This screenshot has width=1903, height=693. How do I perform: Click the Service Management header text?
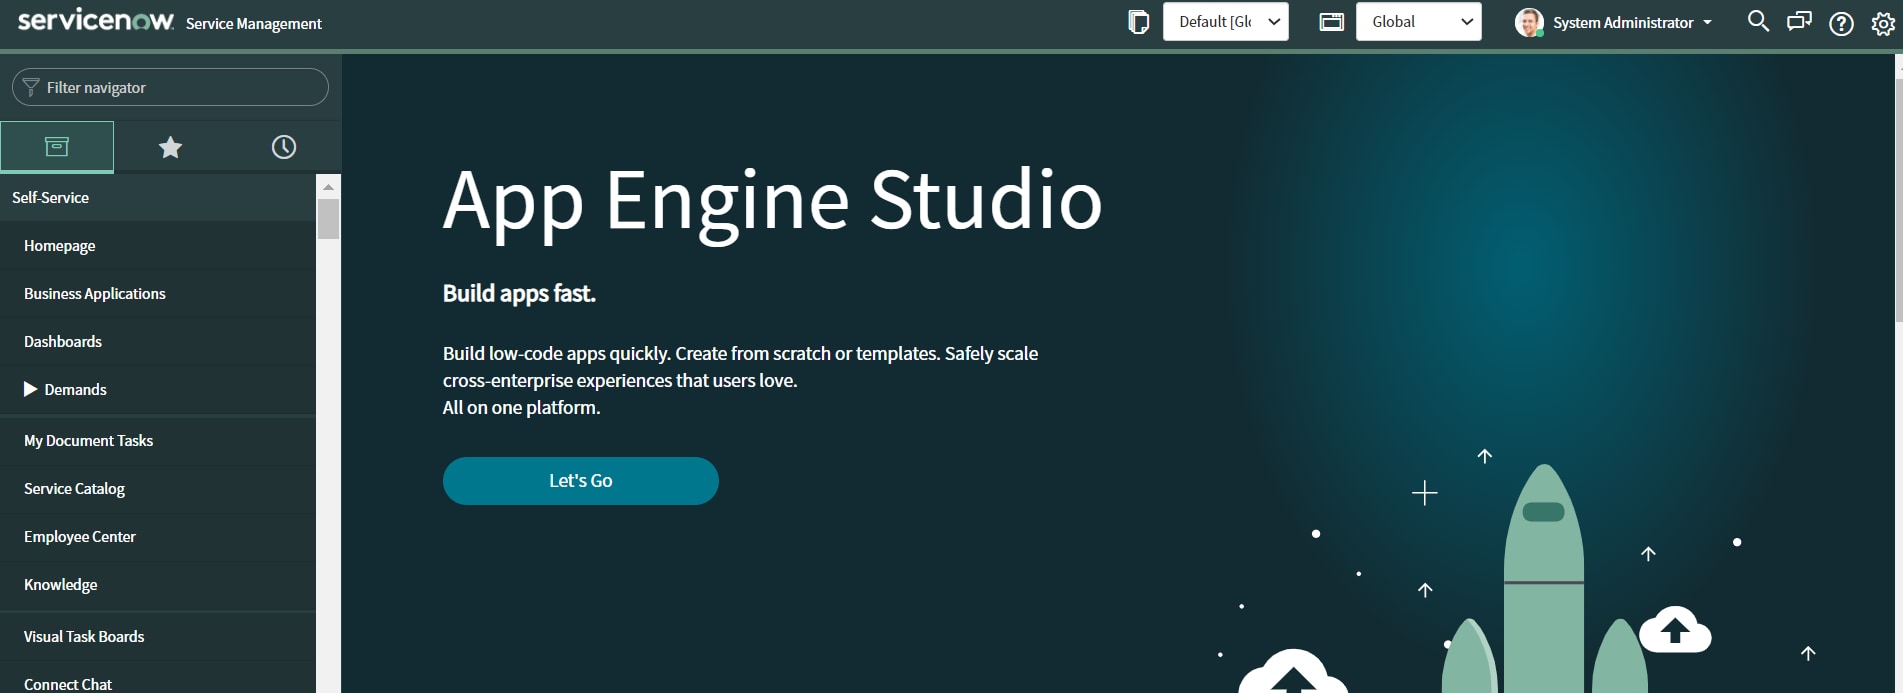254,24
